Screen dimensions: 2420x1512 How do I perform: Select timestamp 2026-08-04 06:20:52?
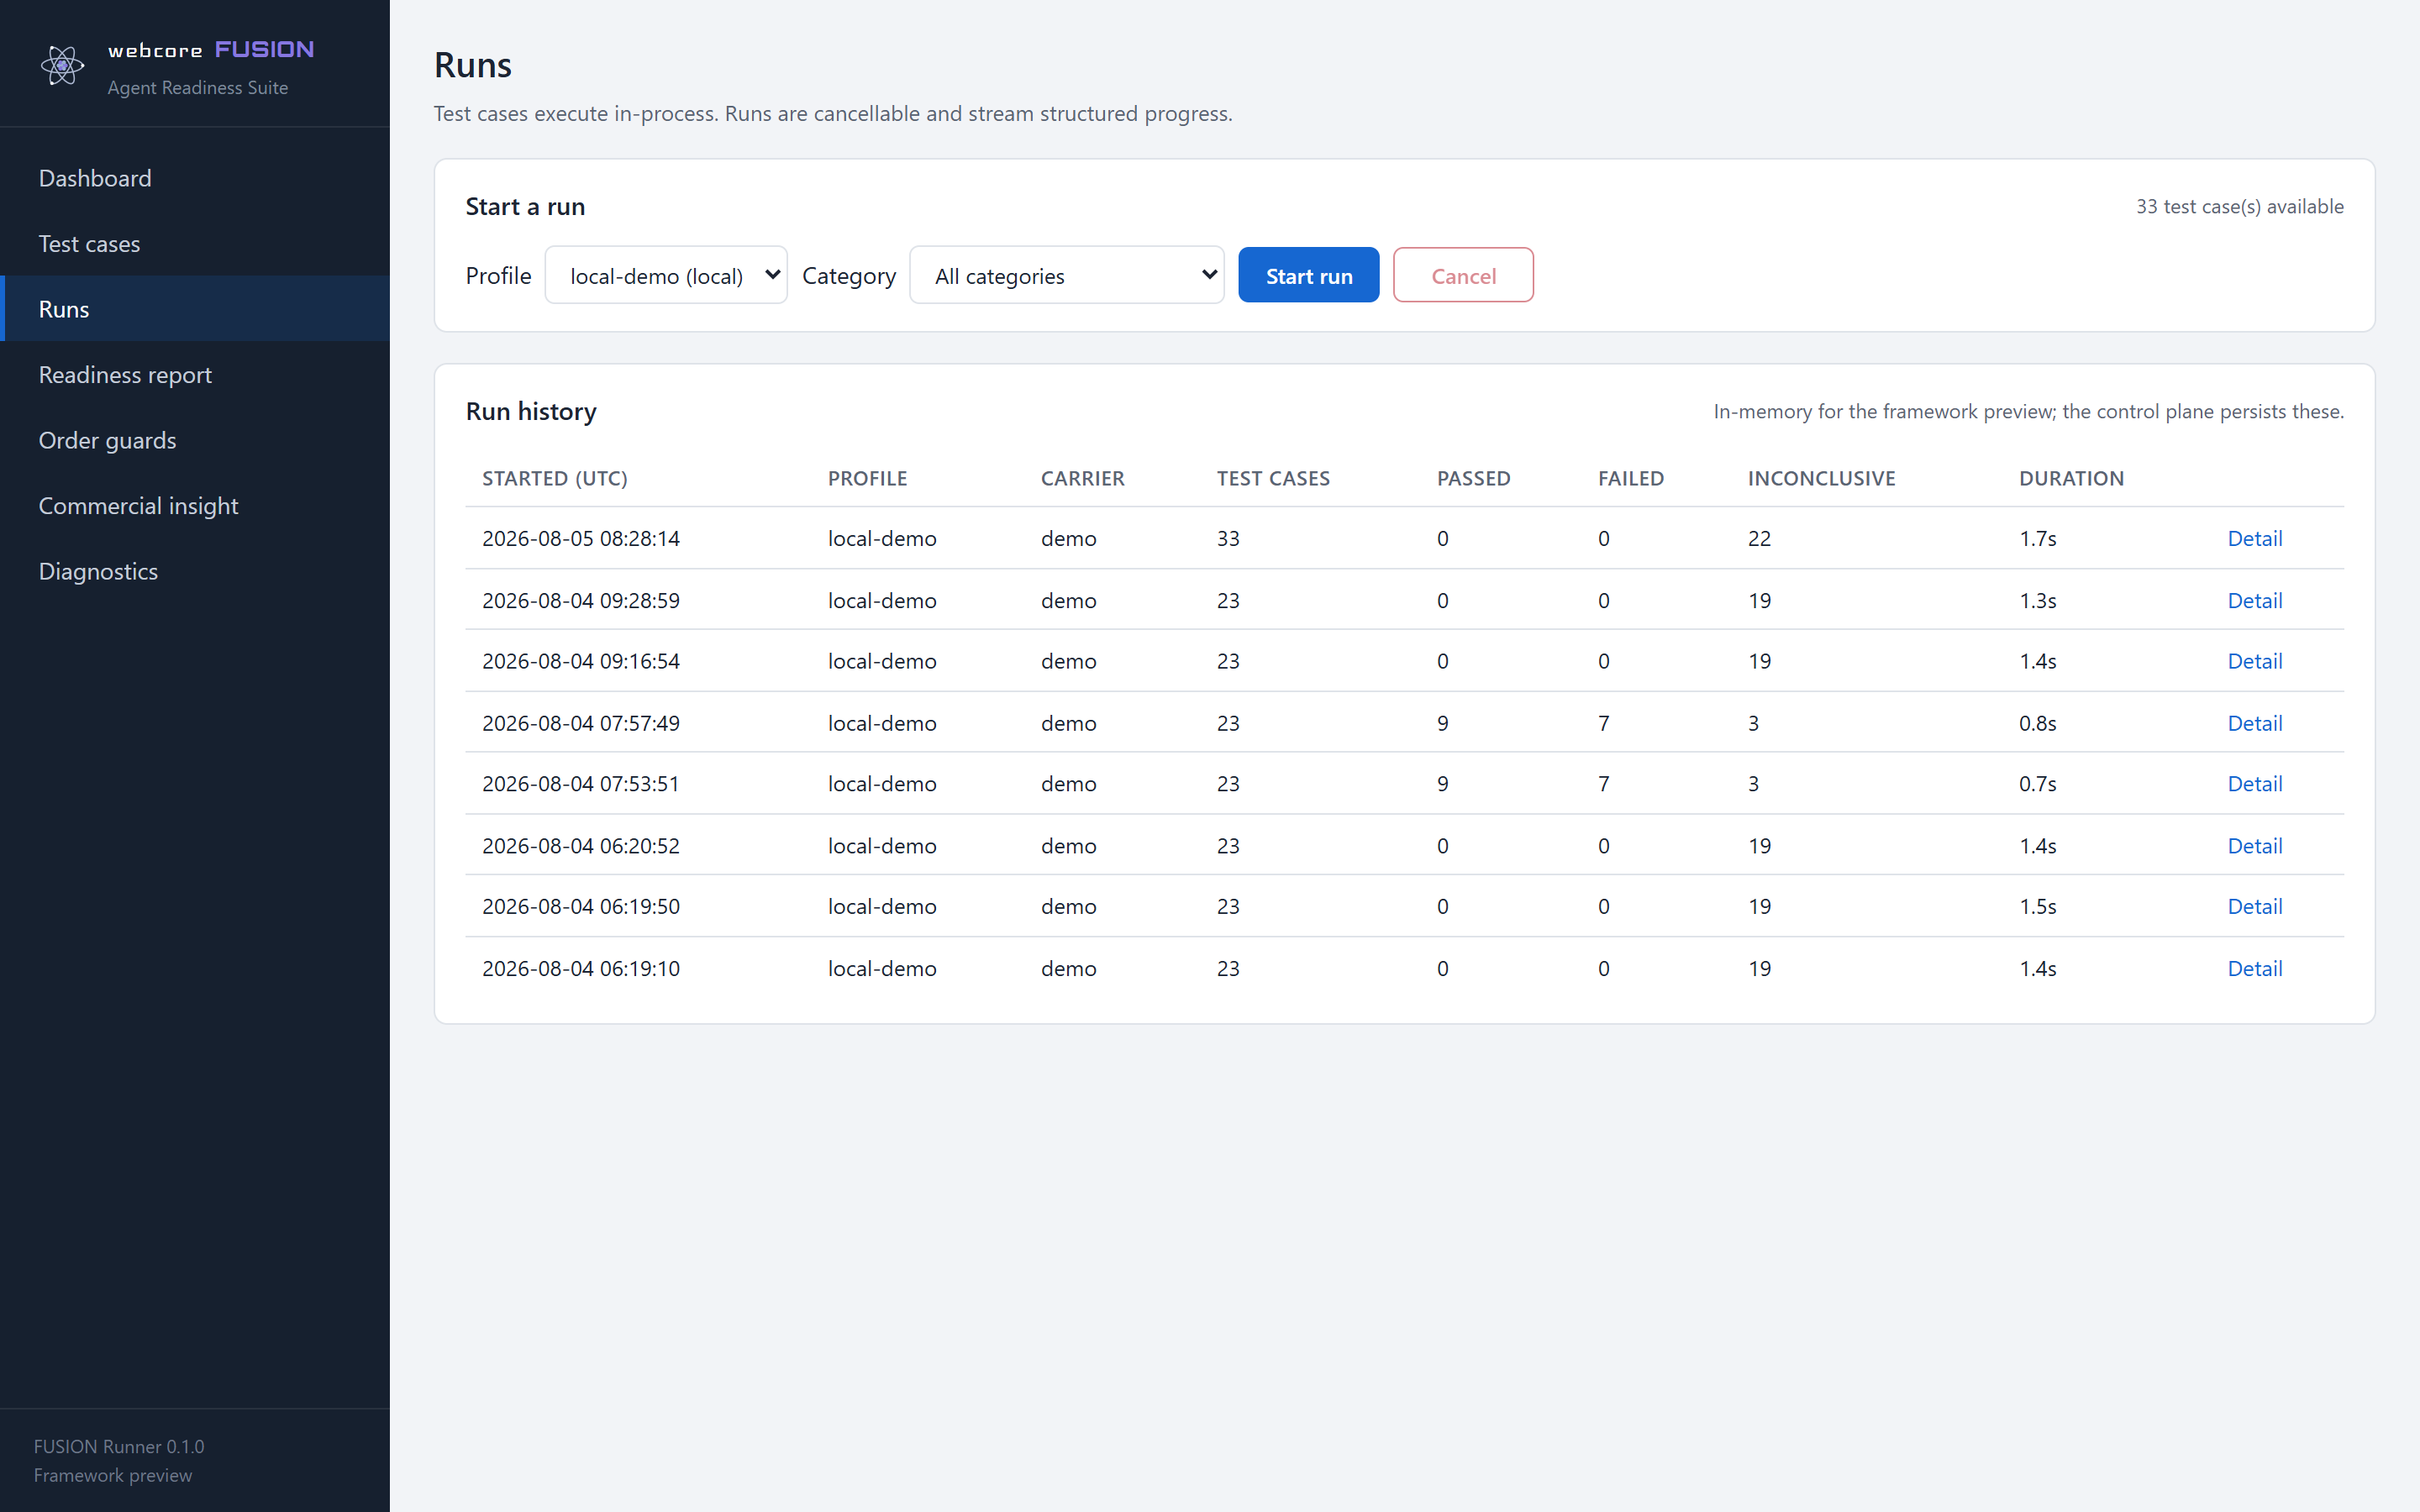[581, 846]
